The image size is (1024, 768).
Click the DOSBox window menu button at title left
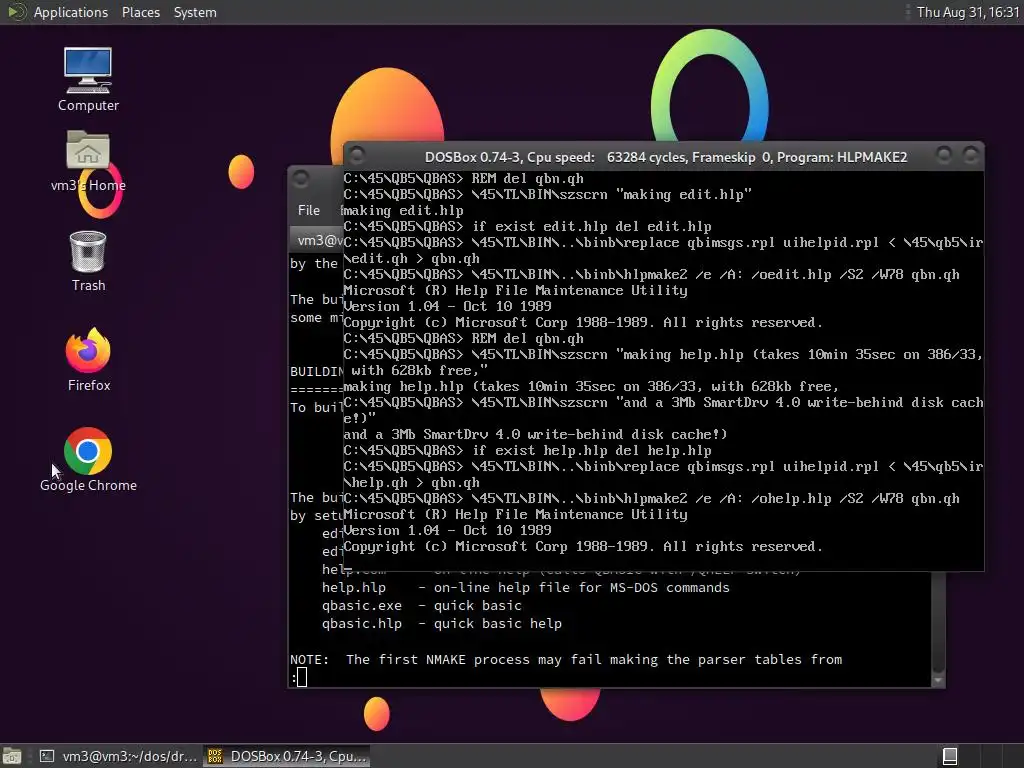click(357, 155)
